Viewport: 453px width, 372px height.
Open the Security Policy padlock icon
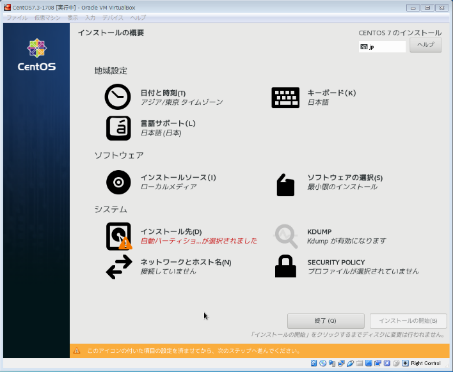285,266
